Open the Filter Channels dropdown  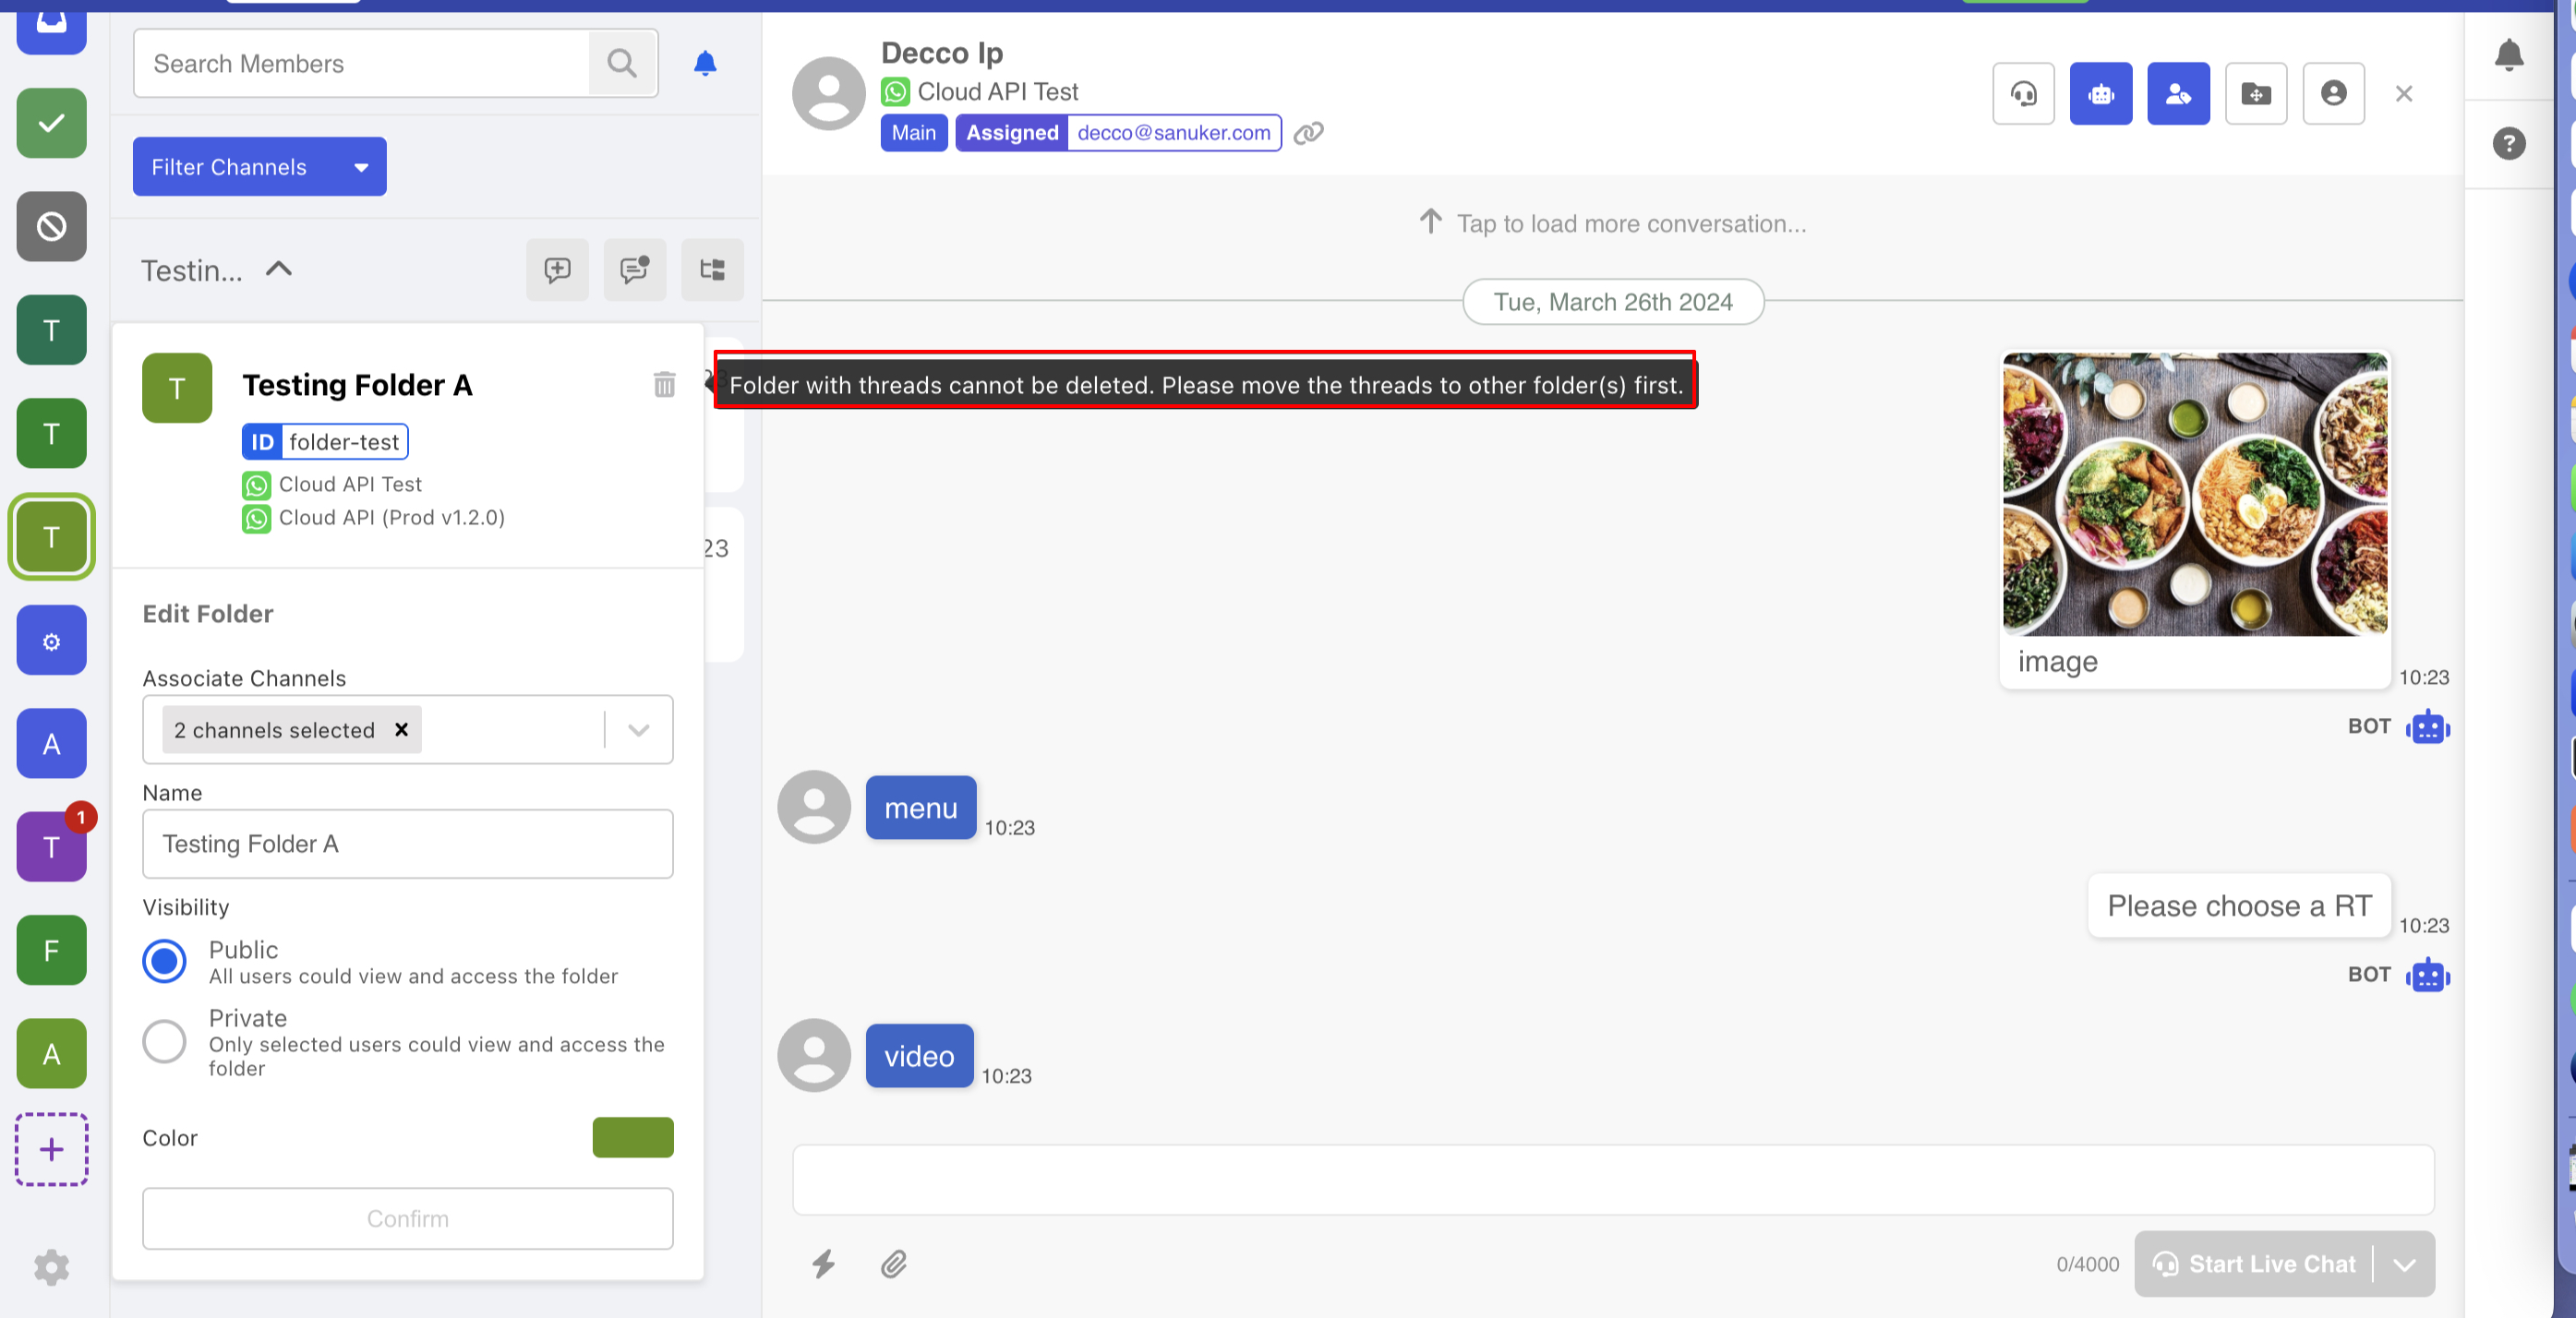pyautogui.click(x=259, y=167)
